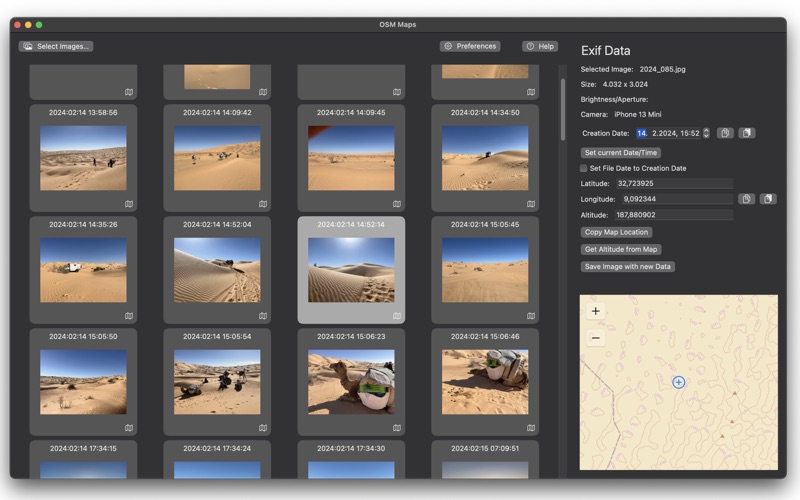The height and width of the screenshot is (500, 800).
Task: Click the map icon on the 15:06:23 photo card
Action: 396,428
